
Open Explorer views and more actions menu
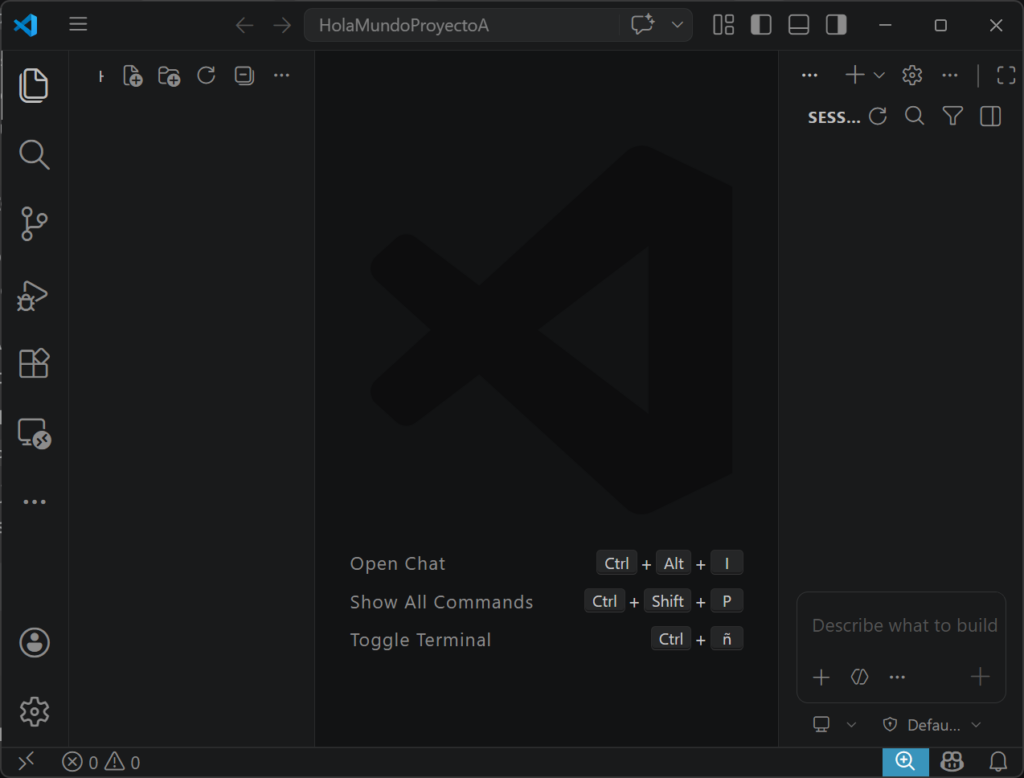[281, 76]
